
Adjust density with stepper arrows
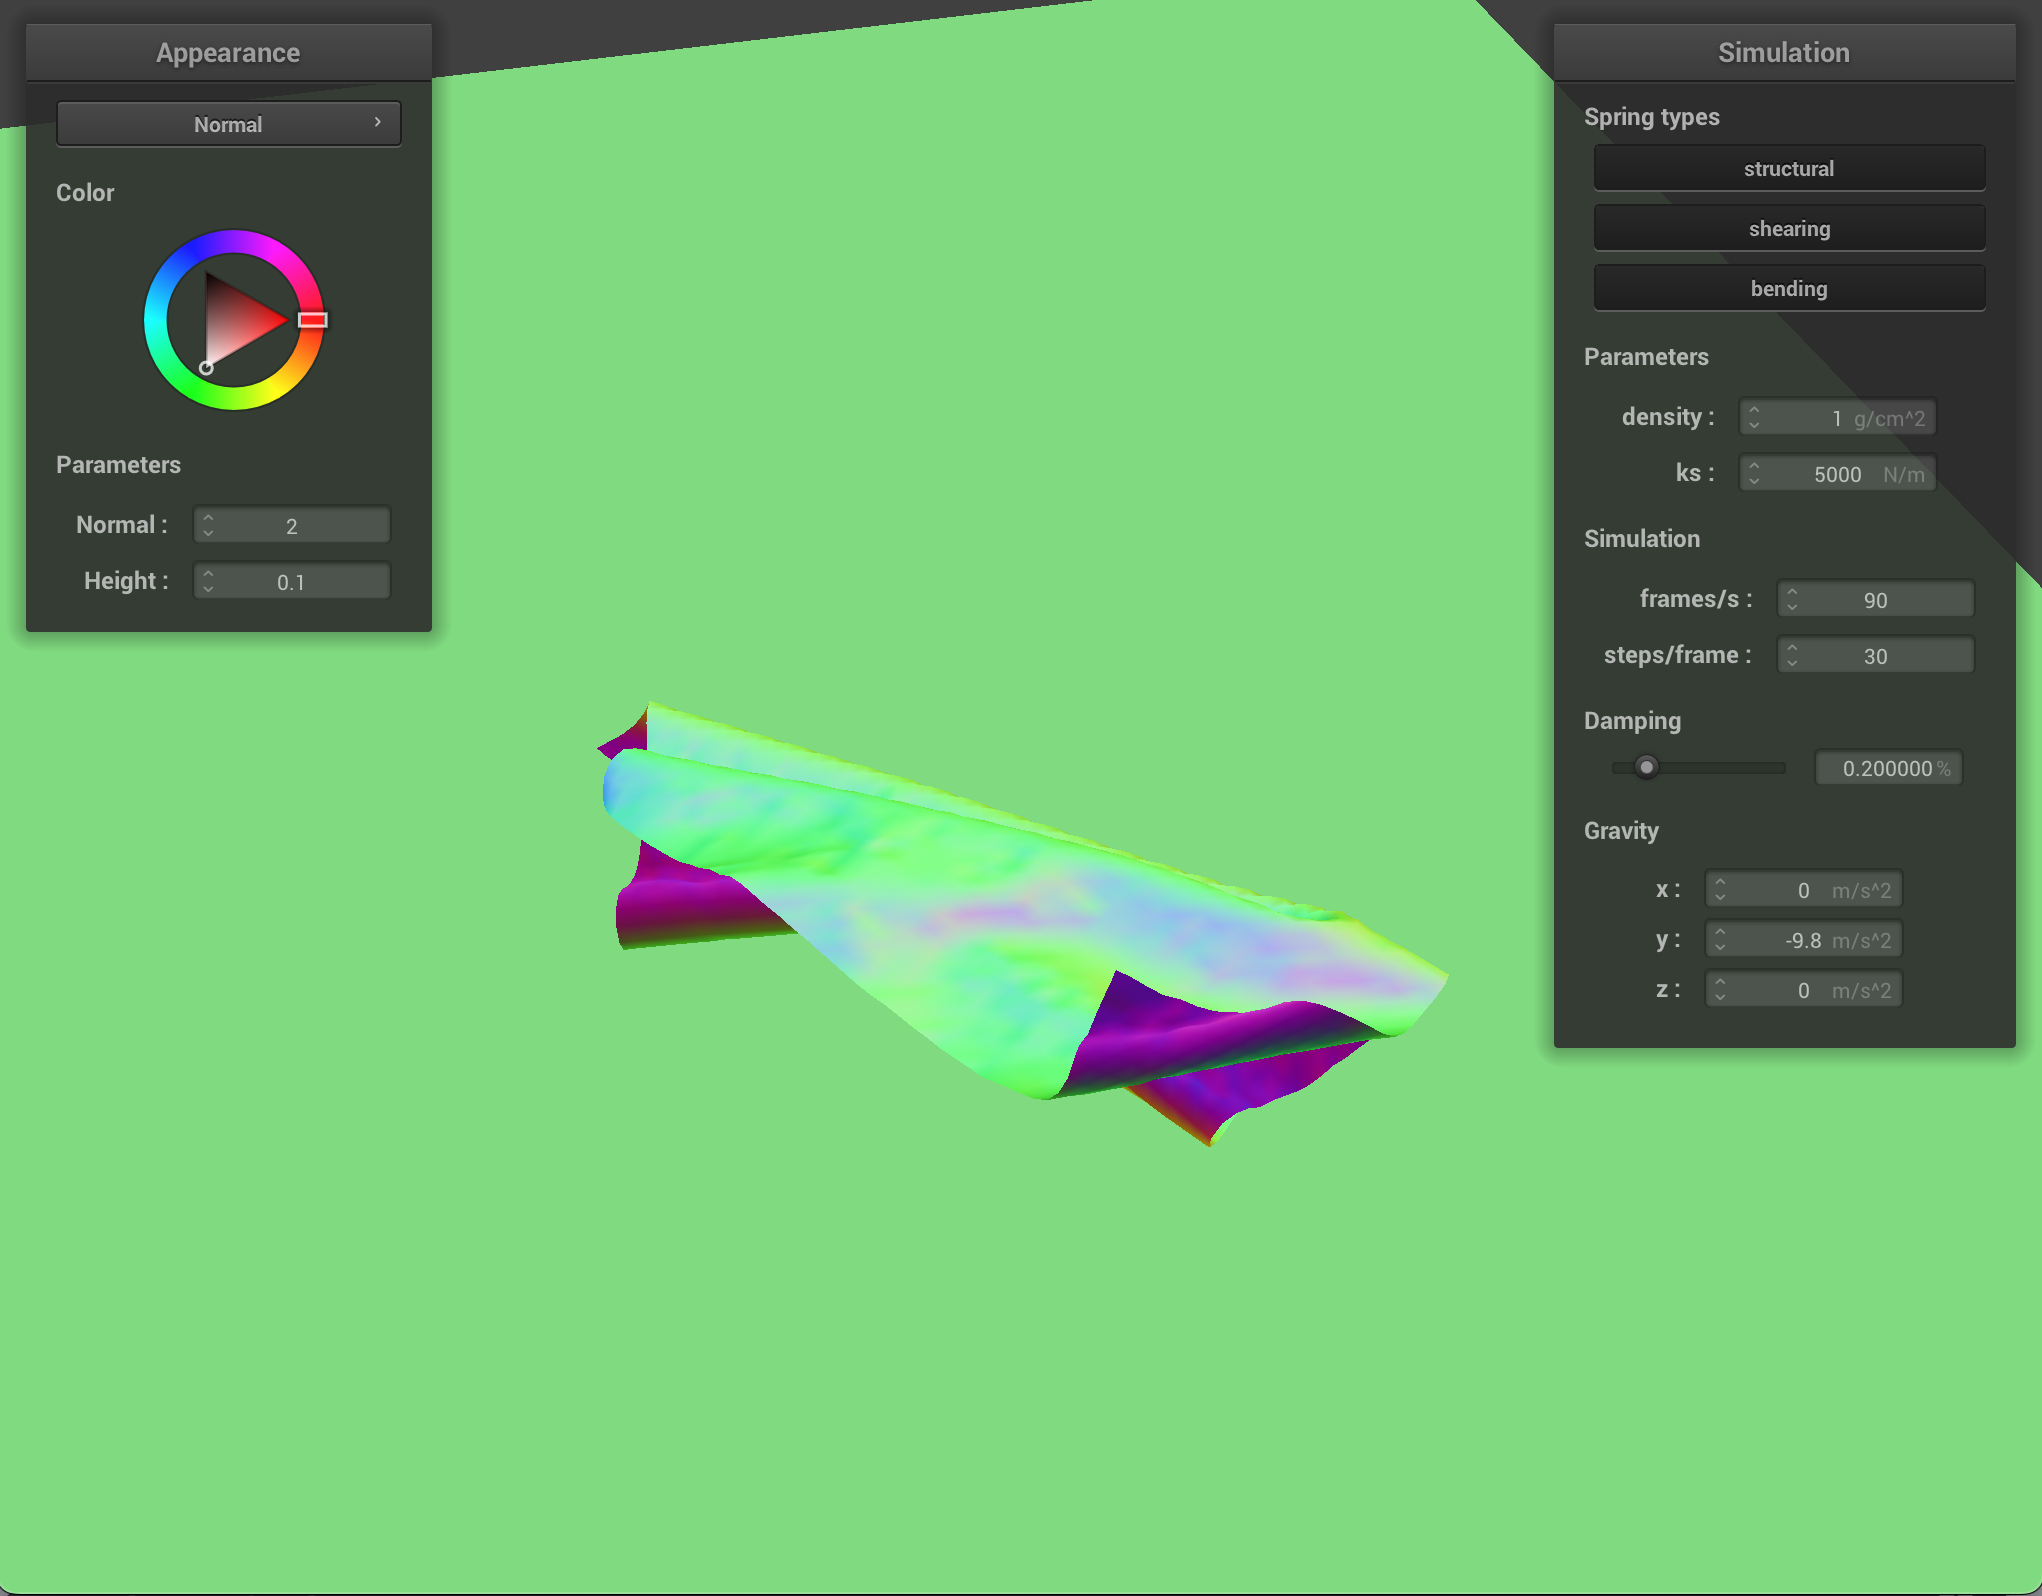click(x=1754, y=417)
